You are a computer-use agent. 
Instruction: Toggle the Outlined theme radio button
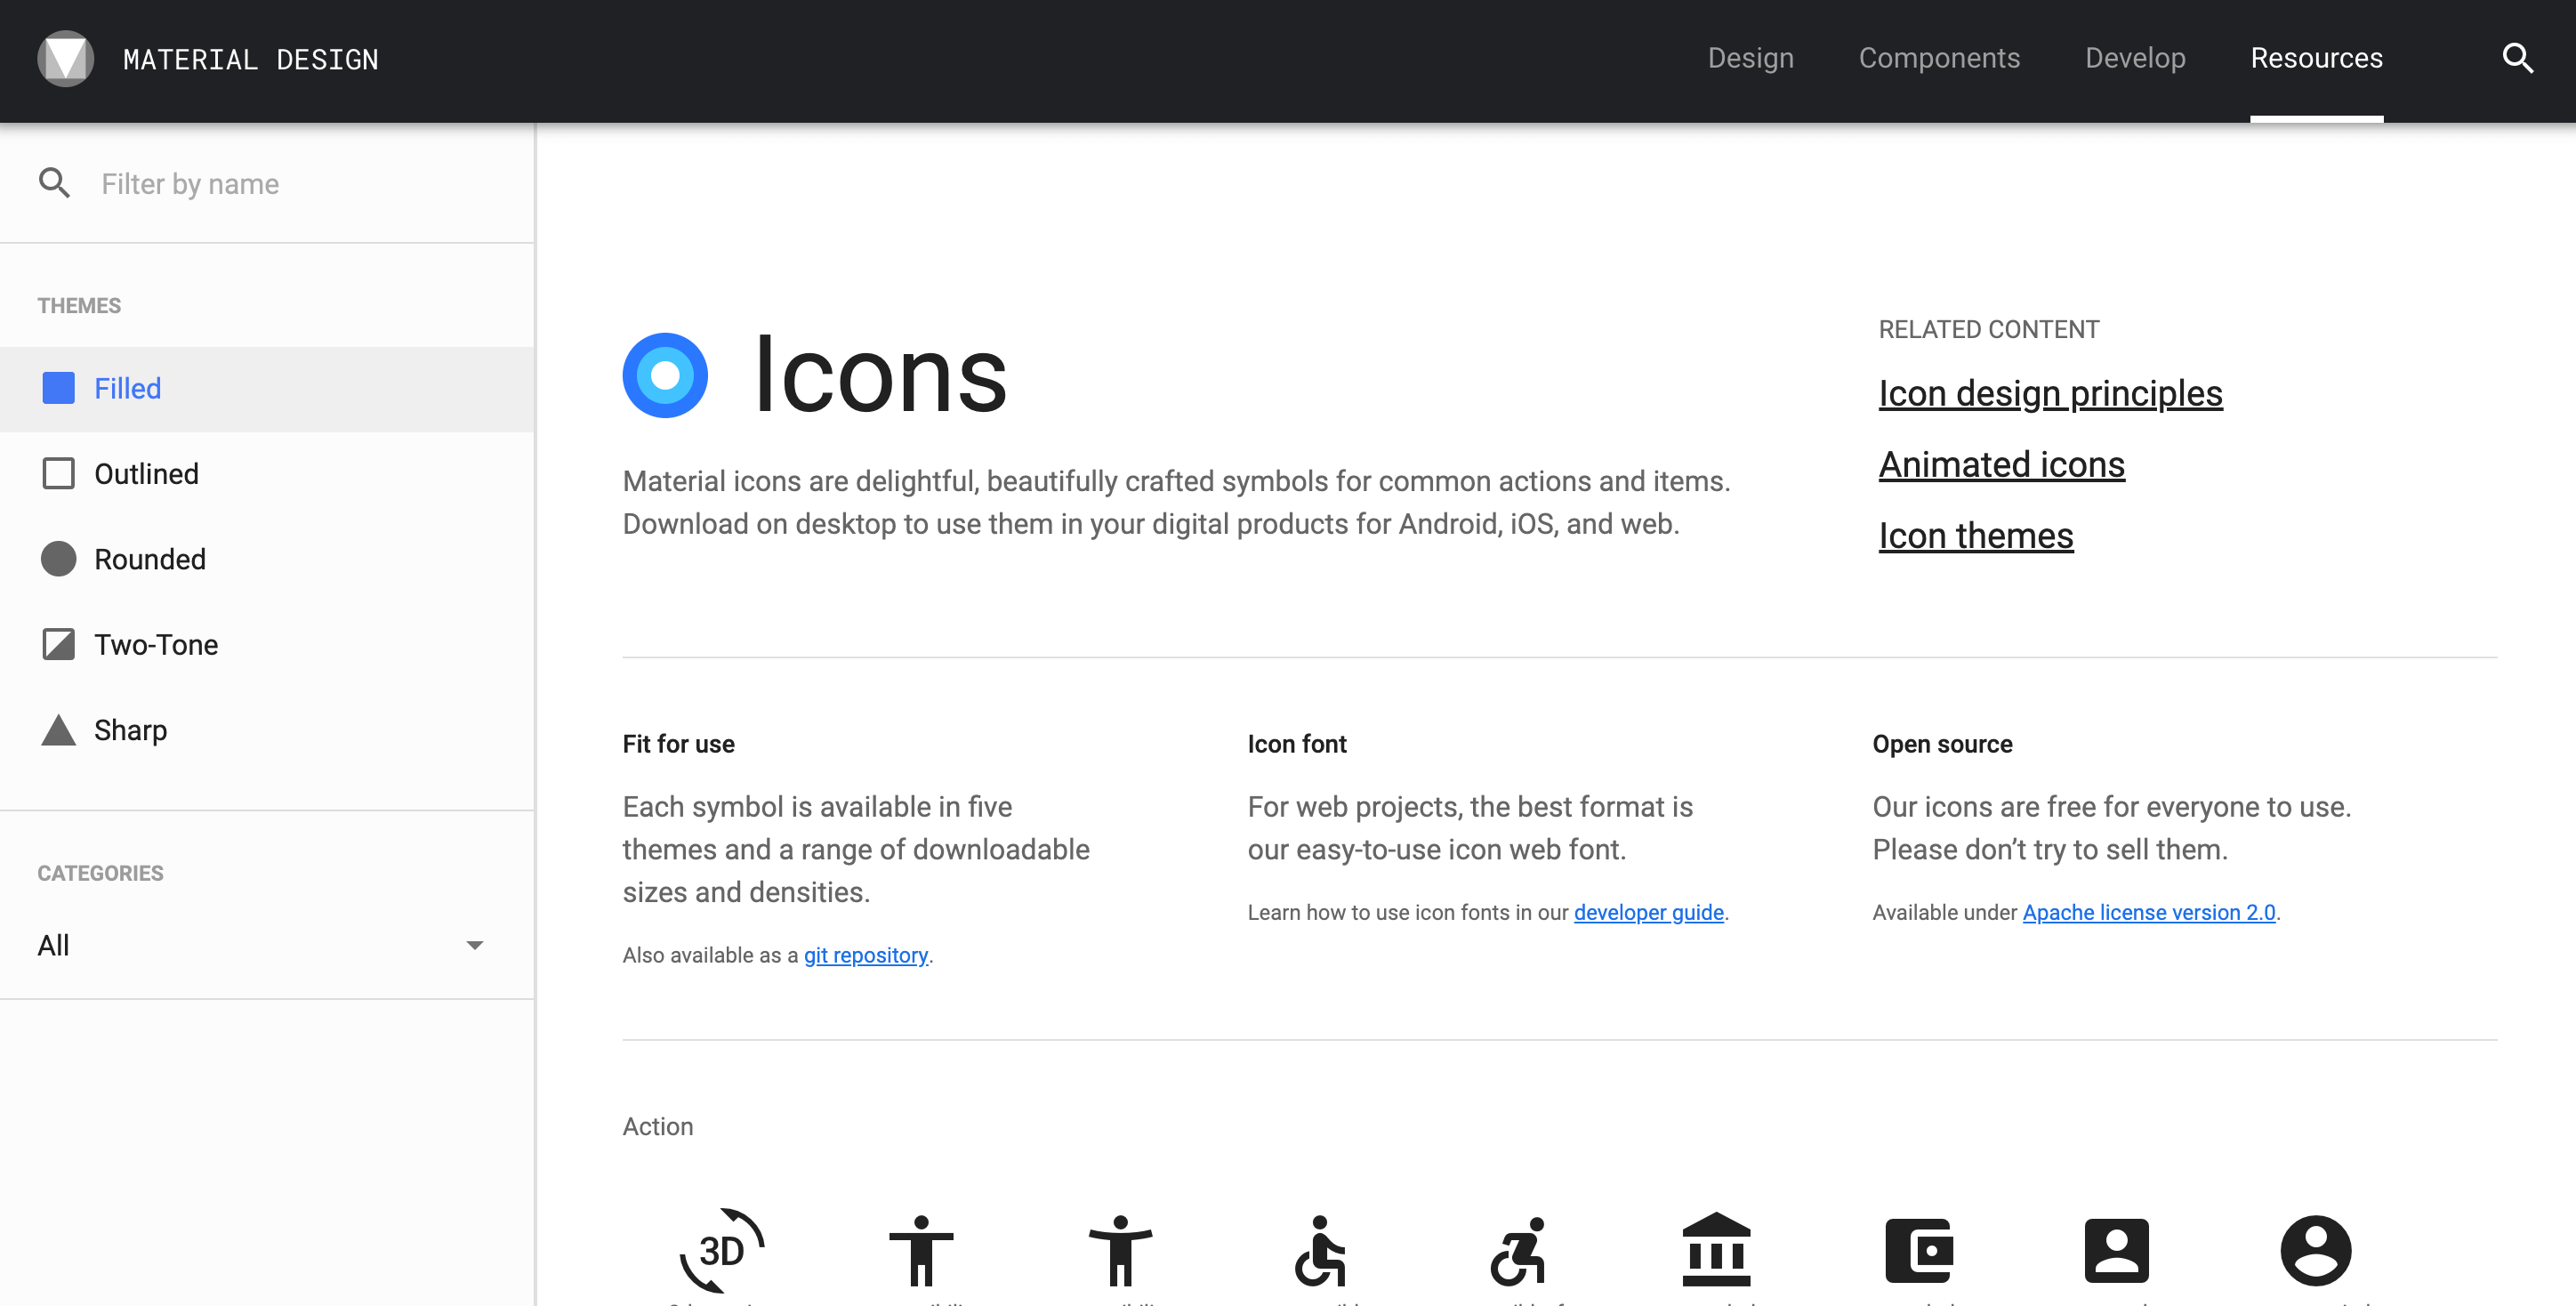click(59, 473)
